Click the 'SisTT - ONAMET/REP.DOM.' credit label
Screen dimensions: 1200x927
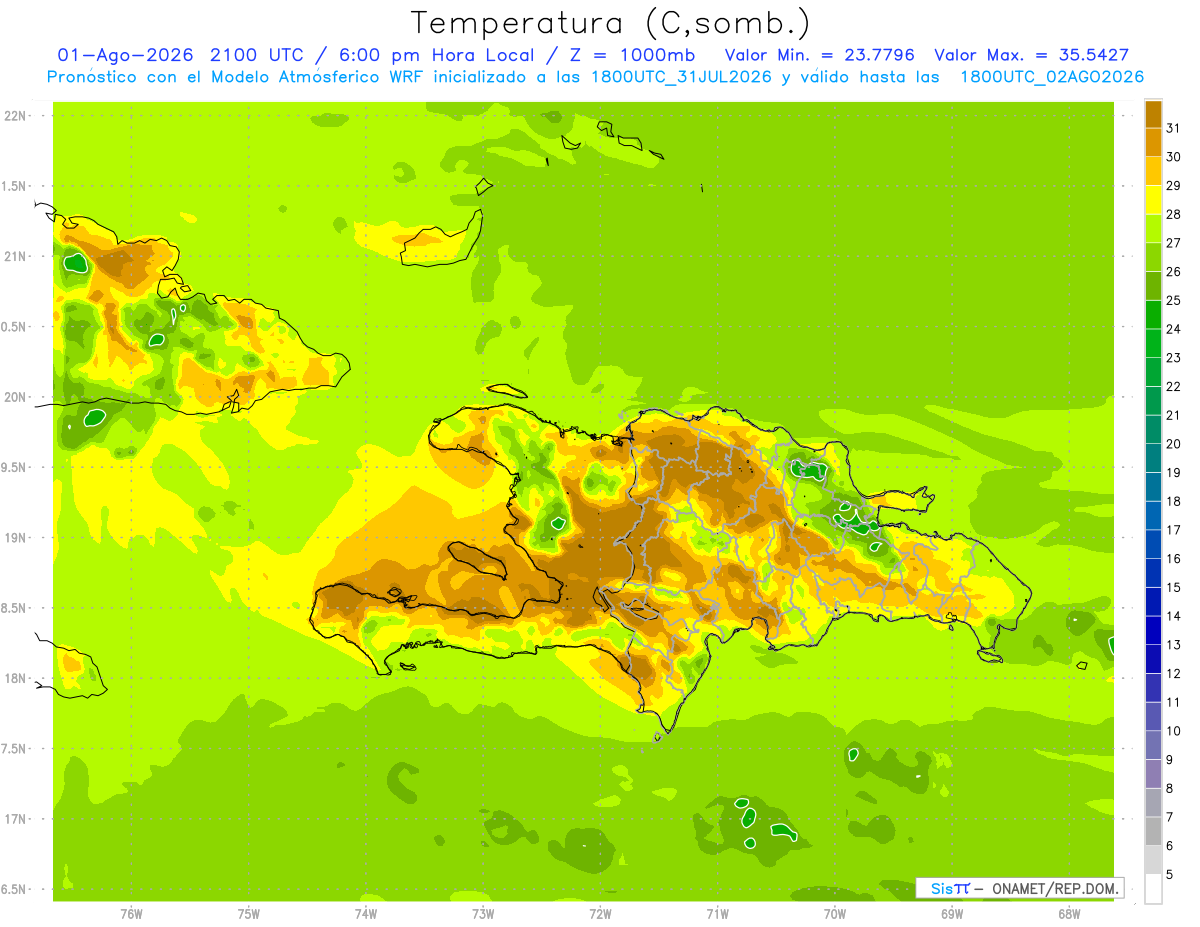tap(1020, 888)
